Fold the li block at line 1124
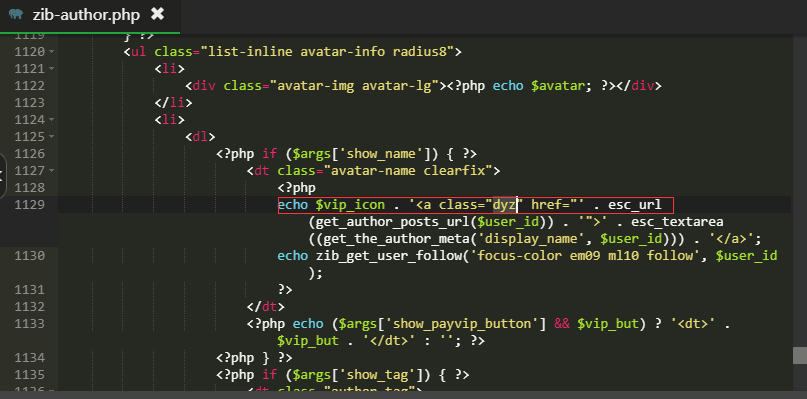This screenshot has height=399, width=807. pyautogui.click(x=51, y=119)
